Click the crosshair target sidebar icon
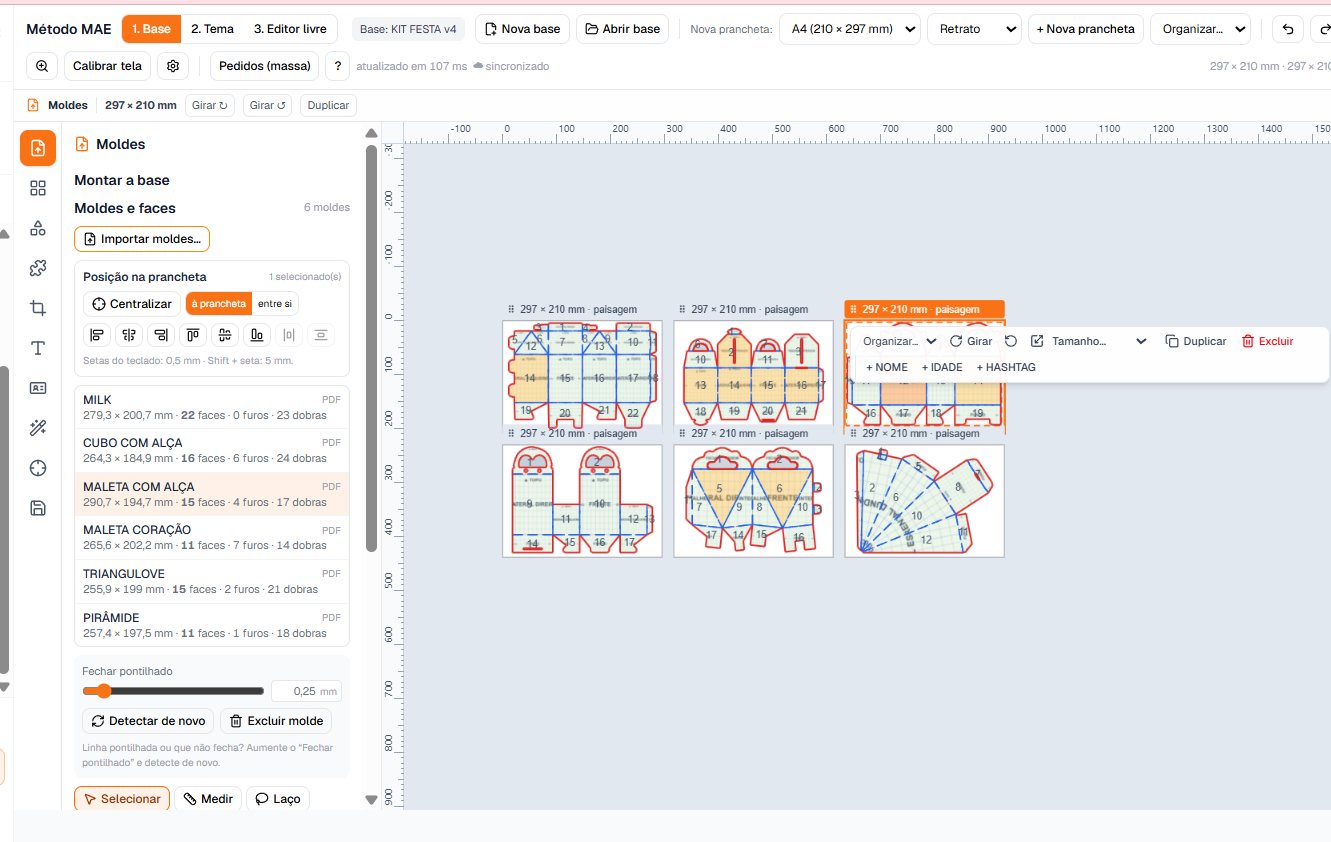 coord(38,468)
